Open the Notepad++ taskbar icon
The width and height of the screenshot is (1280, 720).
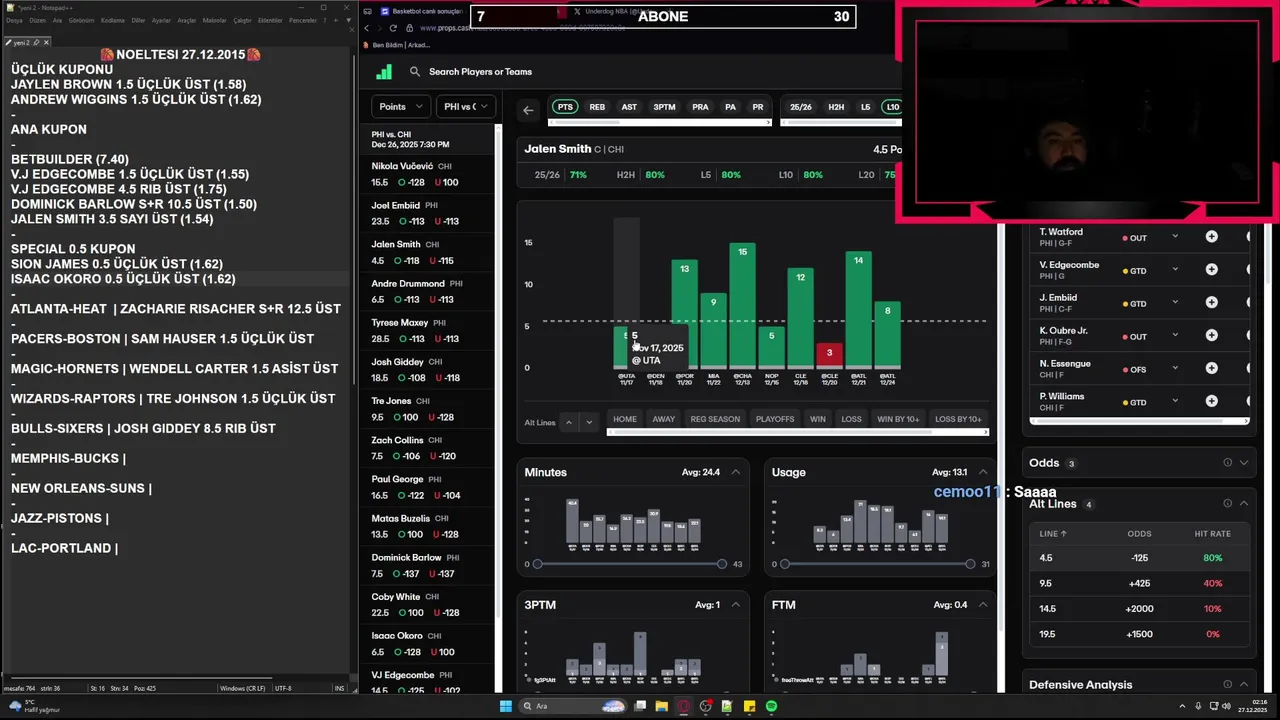(728, 706)
